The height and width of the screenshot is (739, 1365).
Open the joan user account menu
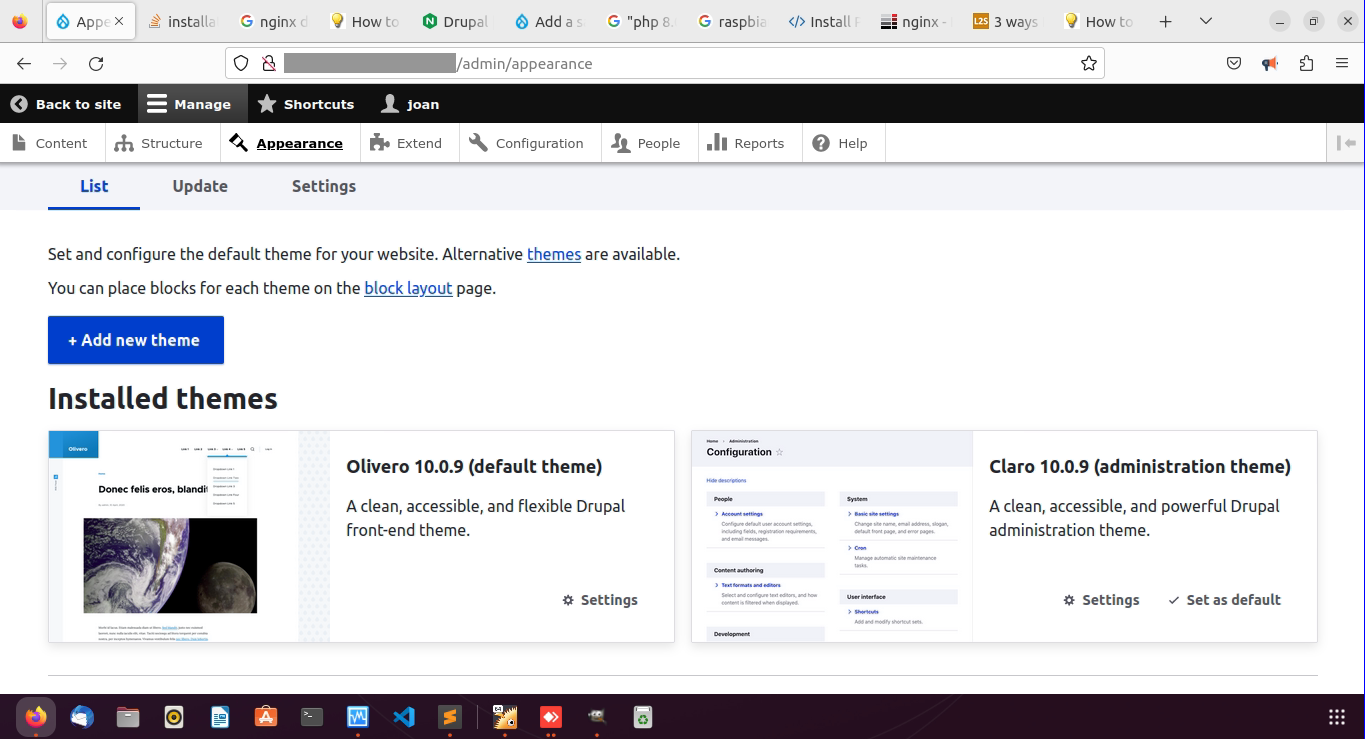click(411, 104)
